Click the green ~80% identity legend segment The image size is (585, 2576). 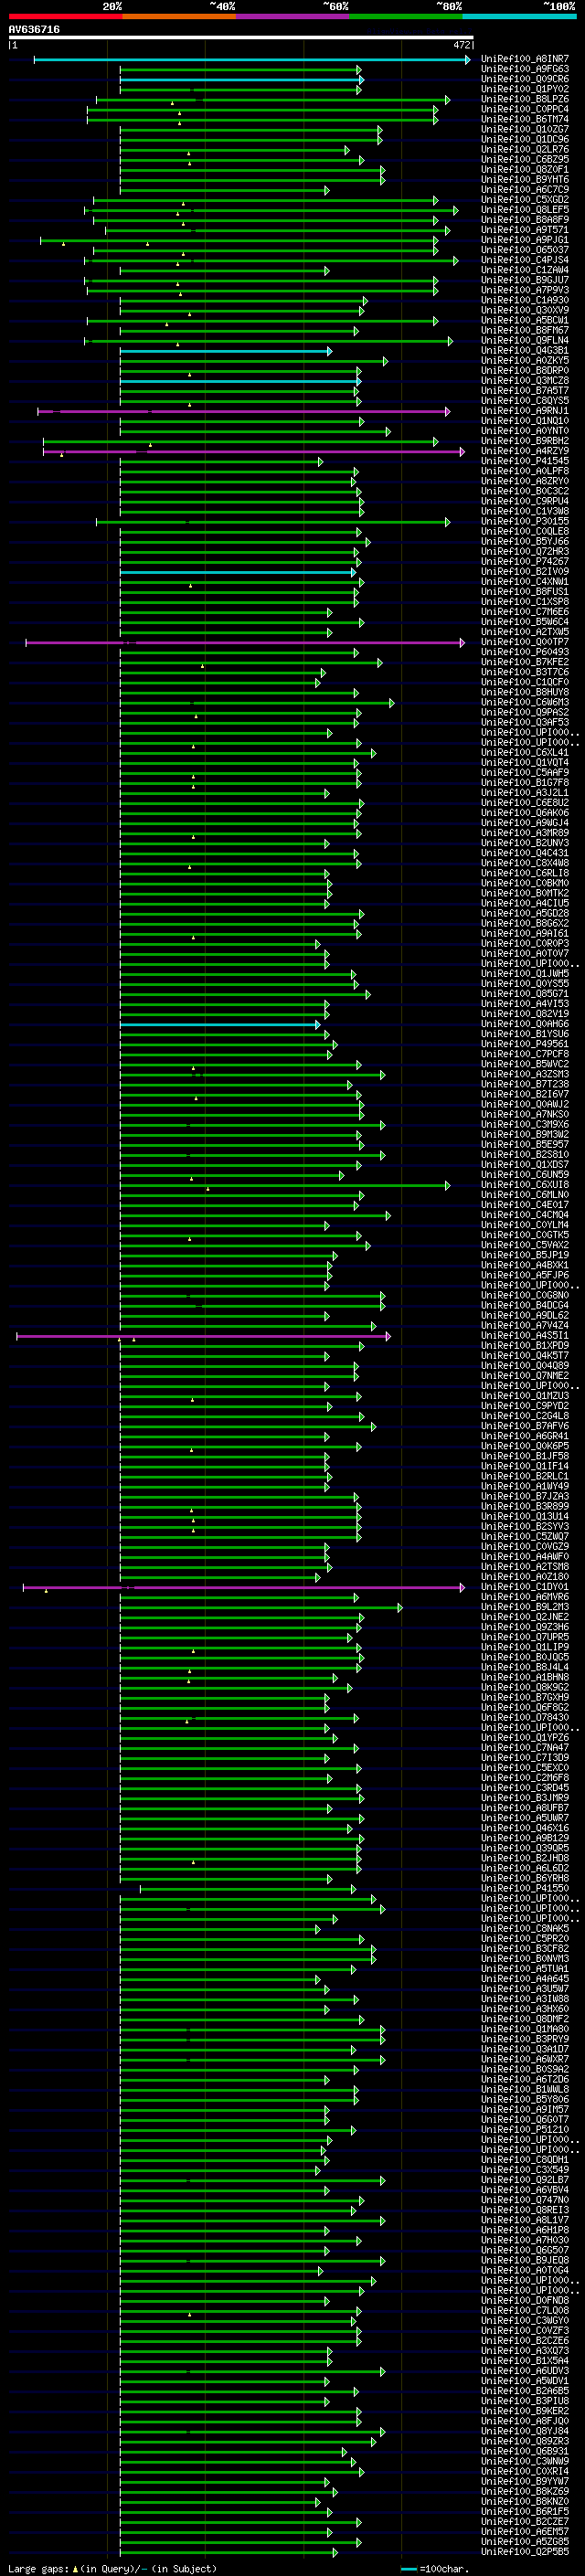406,16
